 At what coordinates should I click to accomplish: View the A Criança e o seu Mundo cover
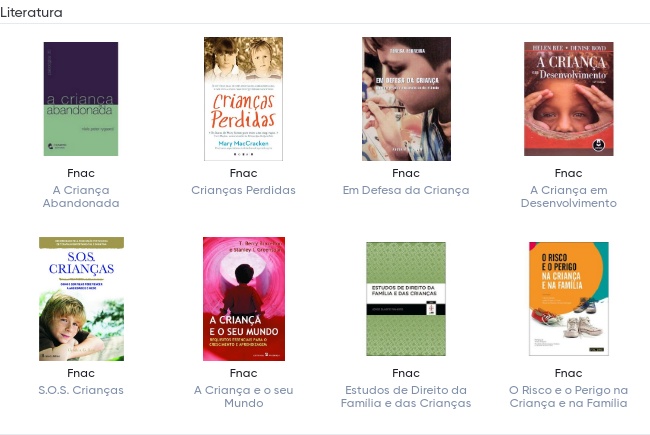point(244,299)
